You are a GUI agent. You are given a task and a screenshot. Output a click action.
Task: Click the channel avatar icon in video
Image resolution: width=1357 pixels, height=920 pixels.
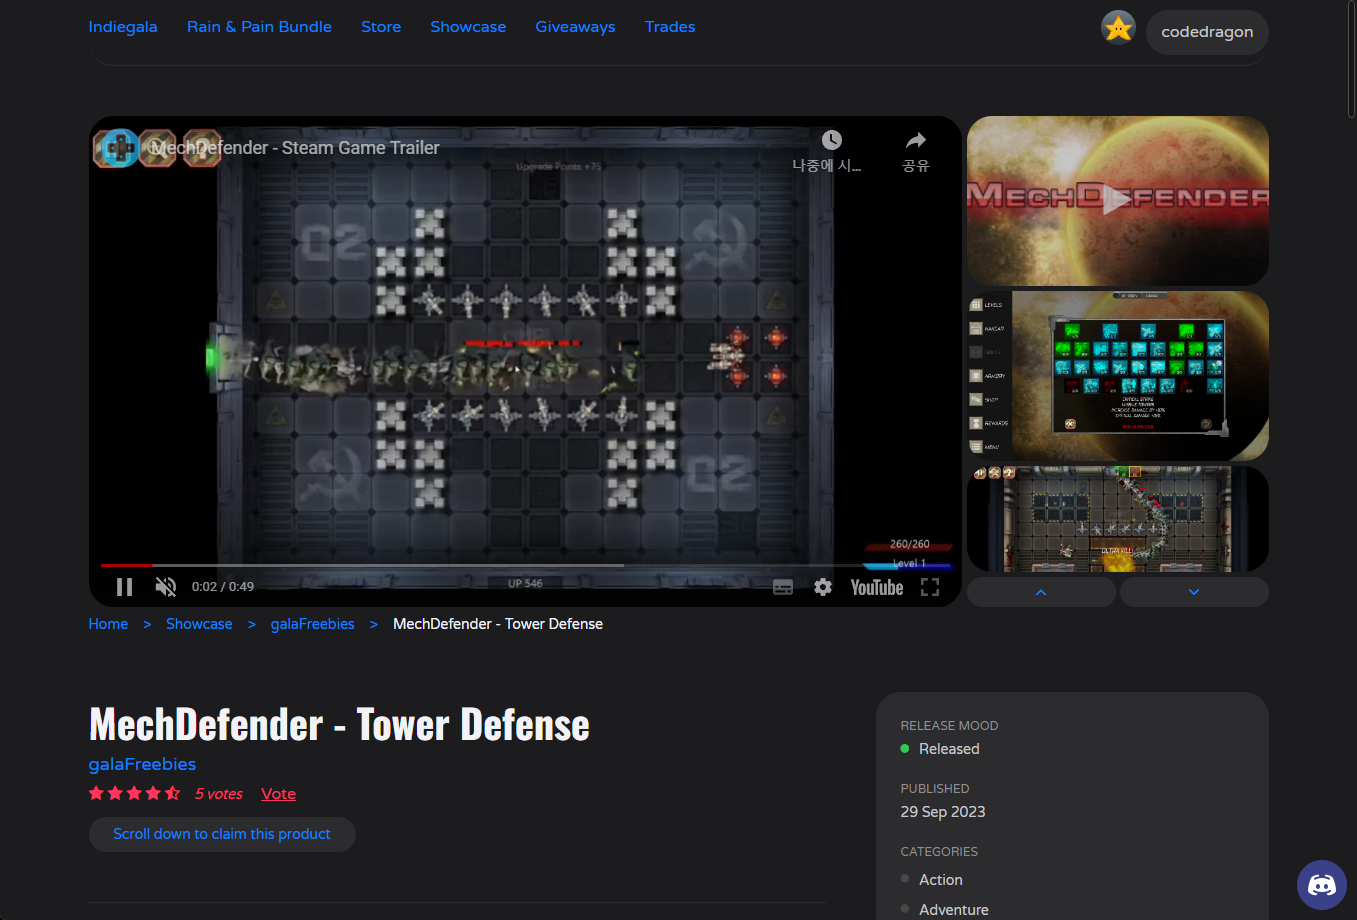click(119, 148)
